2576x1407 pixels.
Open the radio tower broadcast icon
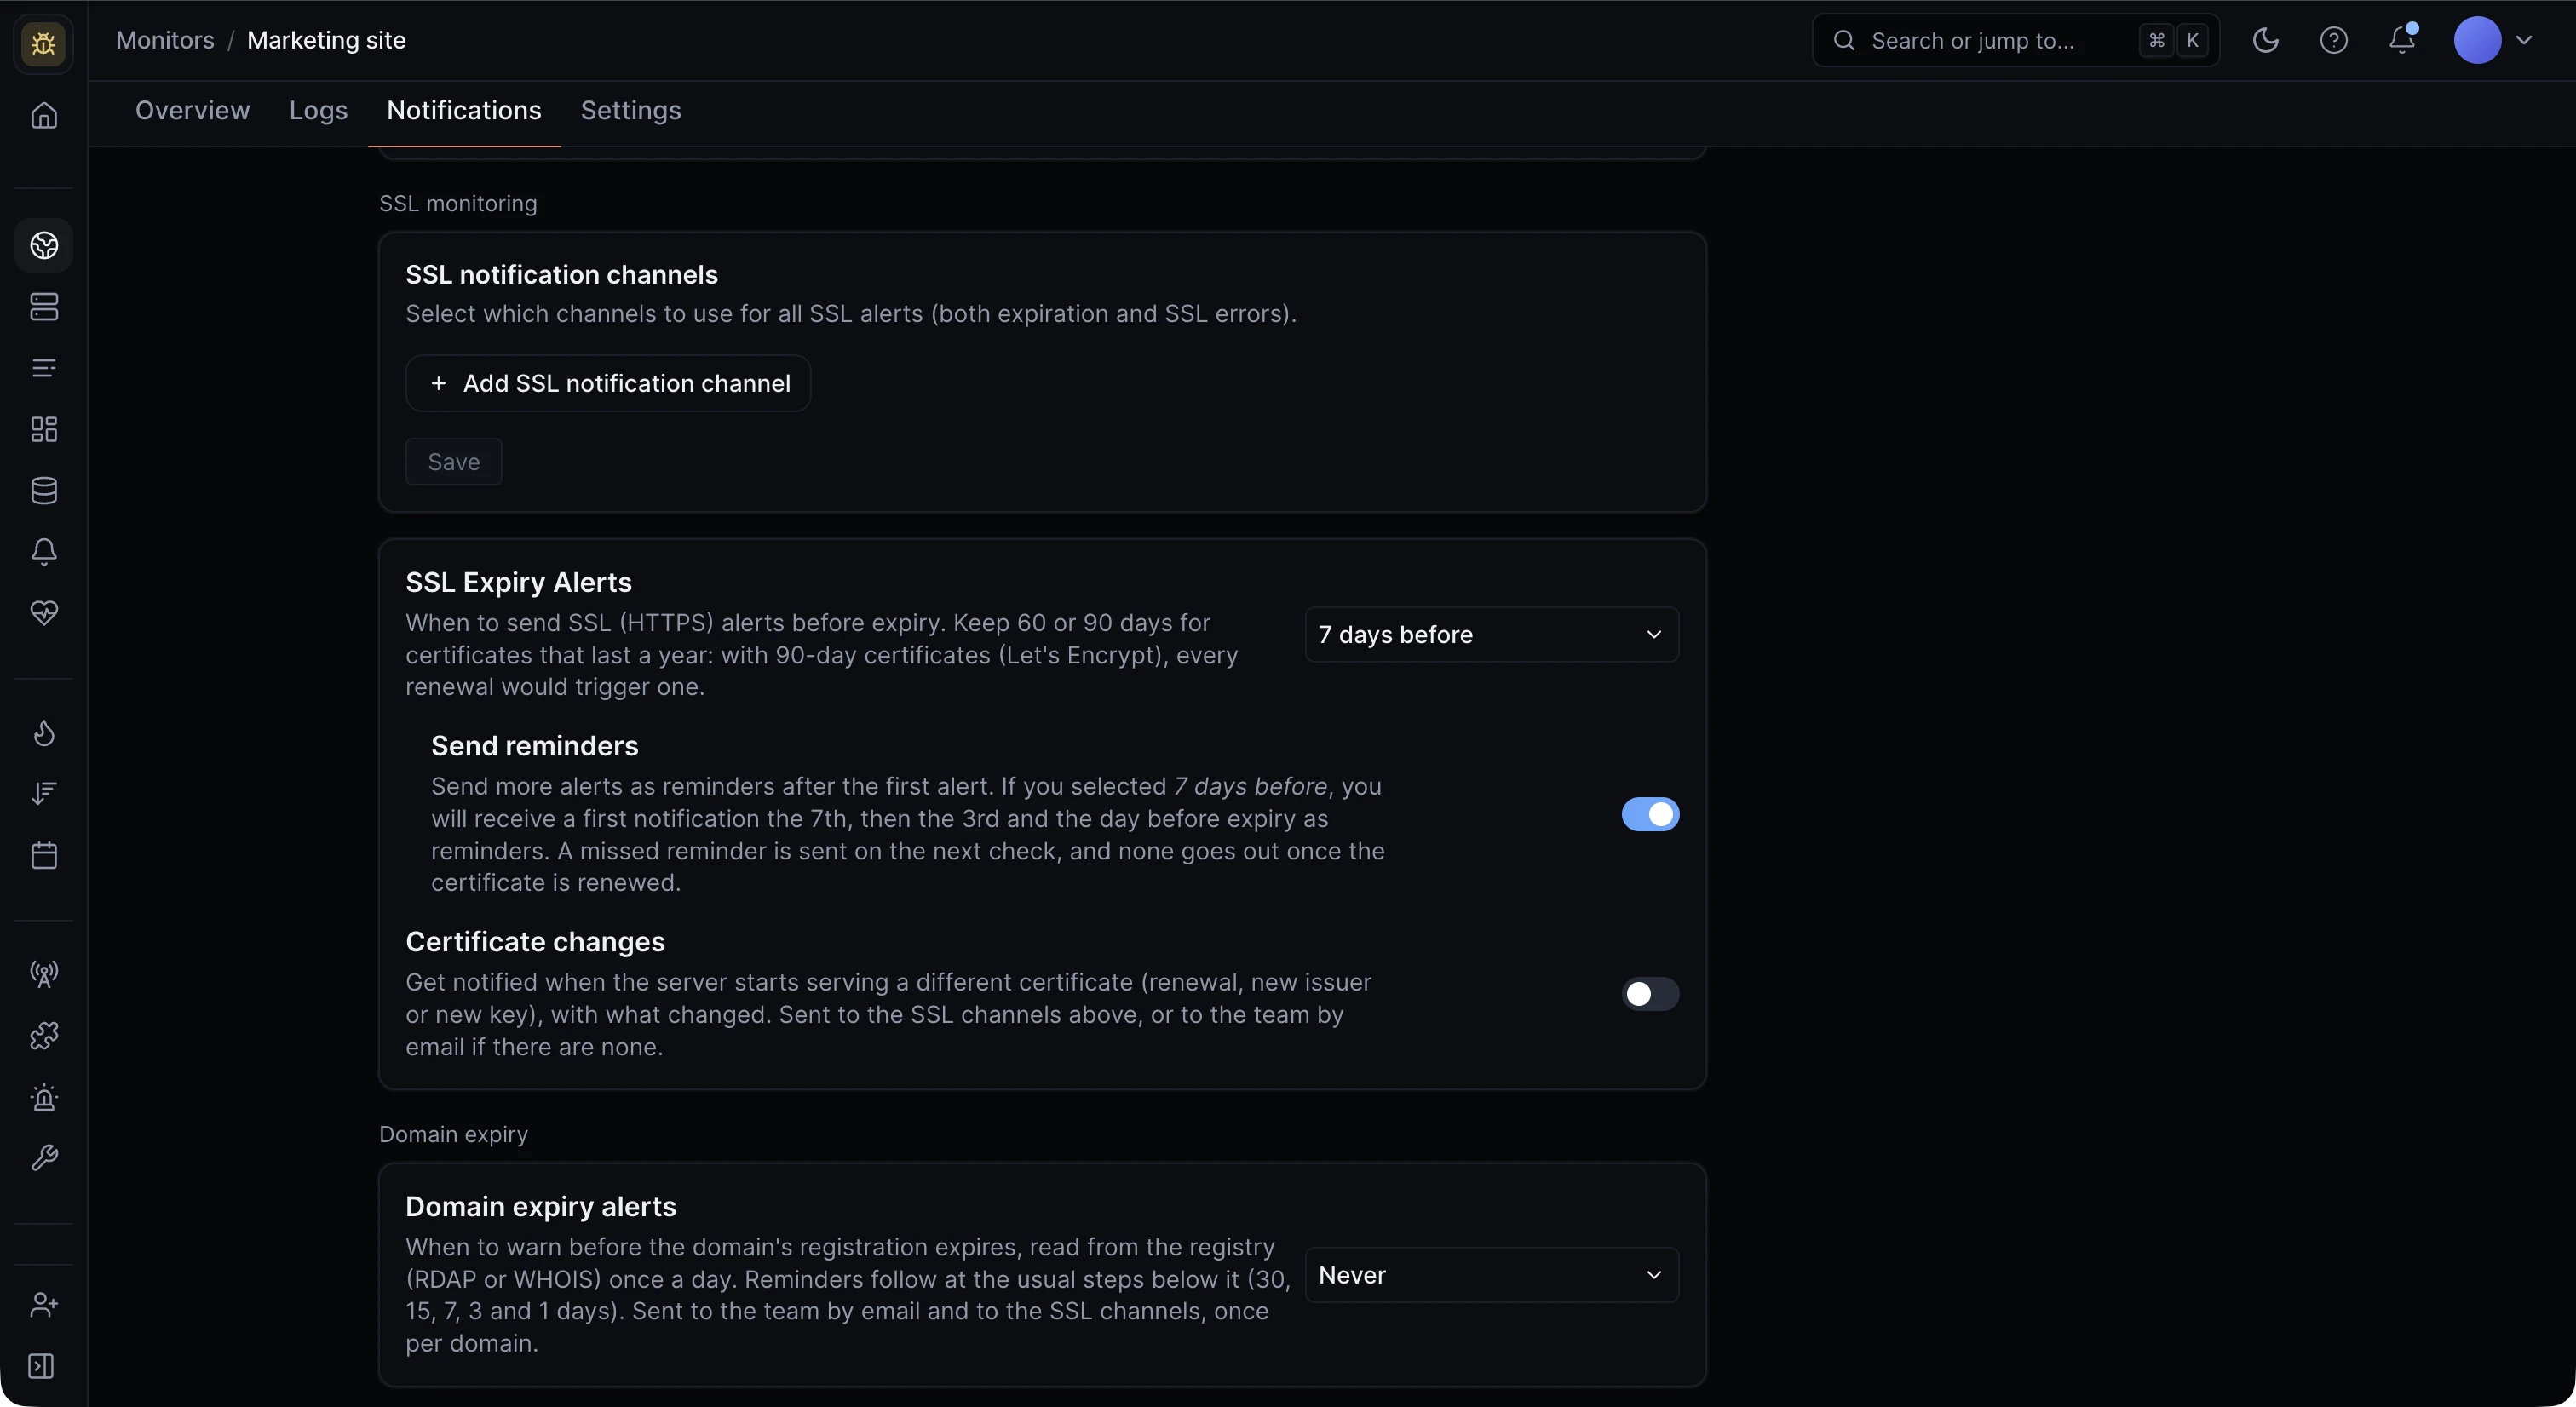click(44, 974)
